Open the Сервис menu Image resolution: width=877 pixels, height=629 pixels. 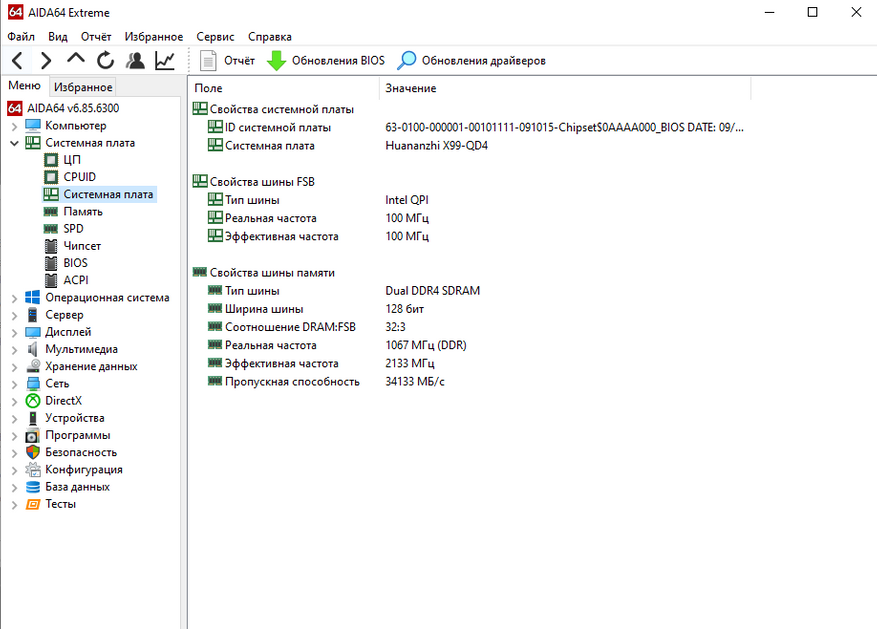pyautogui.click(x=216, y=36)
